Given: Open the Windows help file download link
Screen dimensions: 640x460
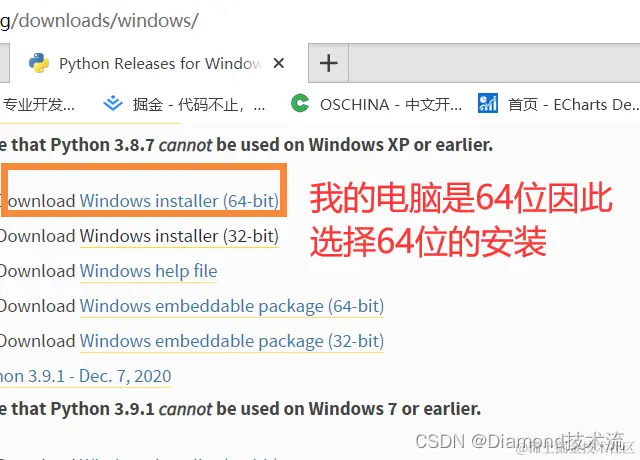Looking at the screenshot, I should click(x=149, y=271).
